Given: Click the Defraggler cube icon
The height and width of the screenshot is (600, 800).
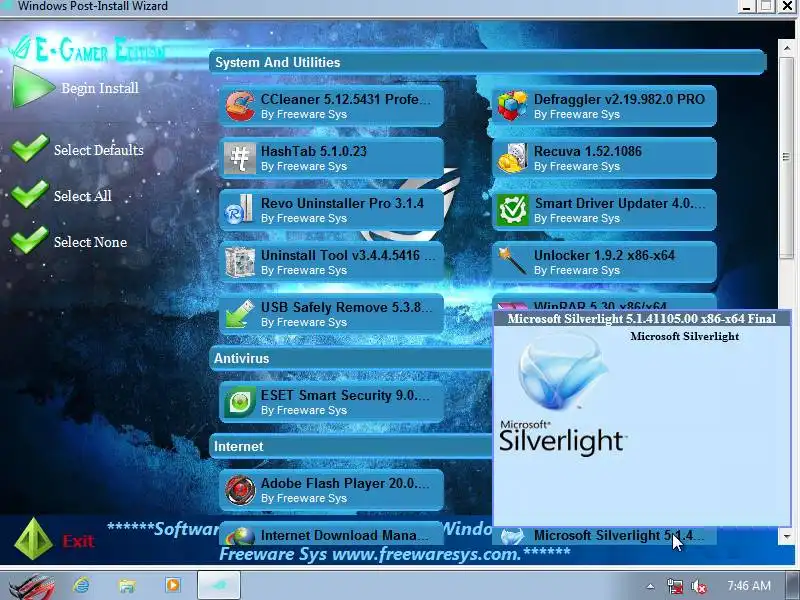Looking at the screenshot, I should click(512, 106).
